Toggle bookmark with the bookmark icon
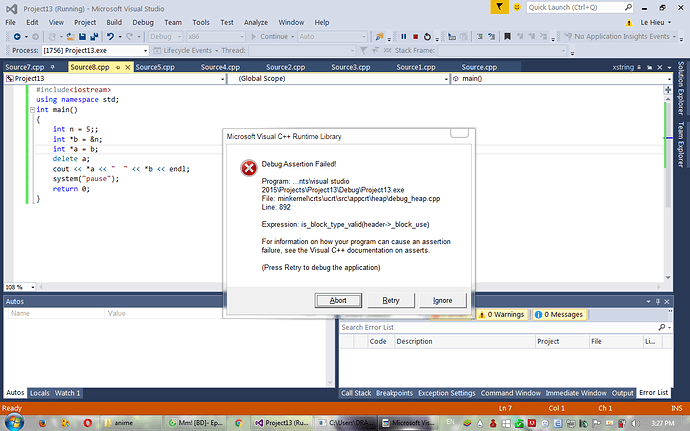This screenshot has height=431, width=690. click(x=507, y=37)
